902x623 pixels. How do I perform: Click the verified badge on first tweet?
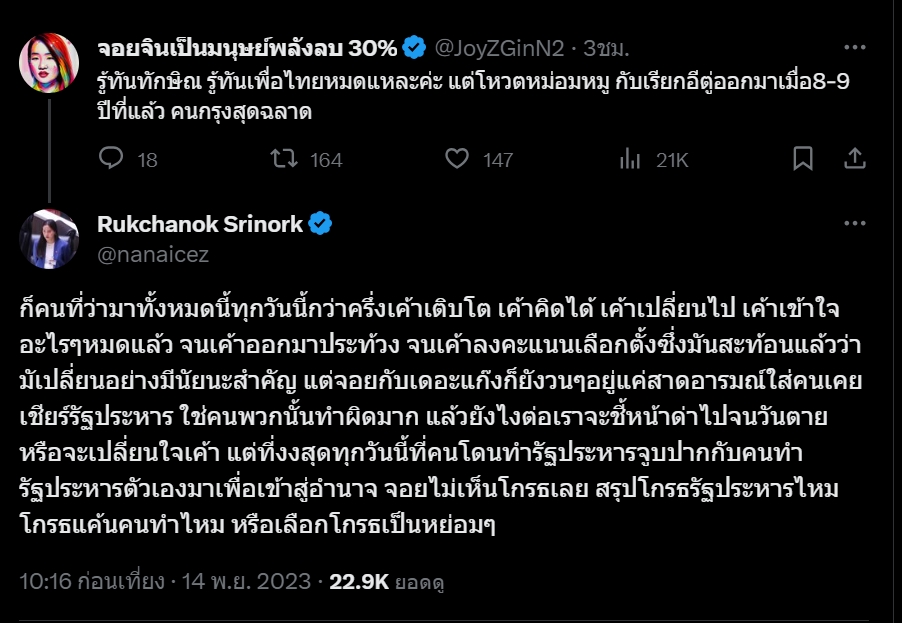click(x=414, y=47)
